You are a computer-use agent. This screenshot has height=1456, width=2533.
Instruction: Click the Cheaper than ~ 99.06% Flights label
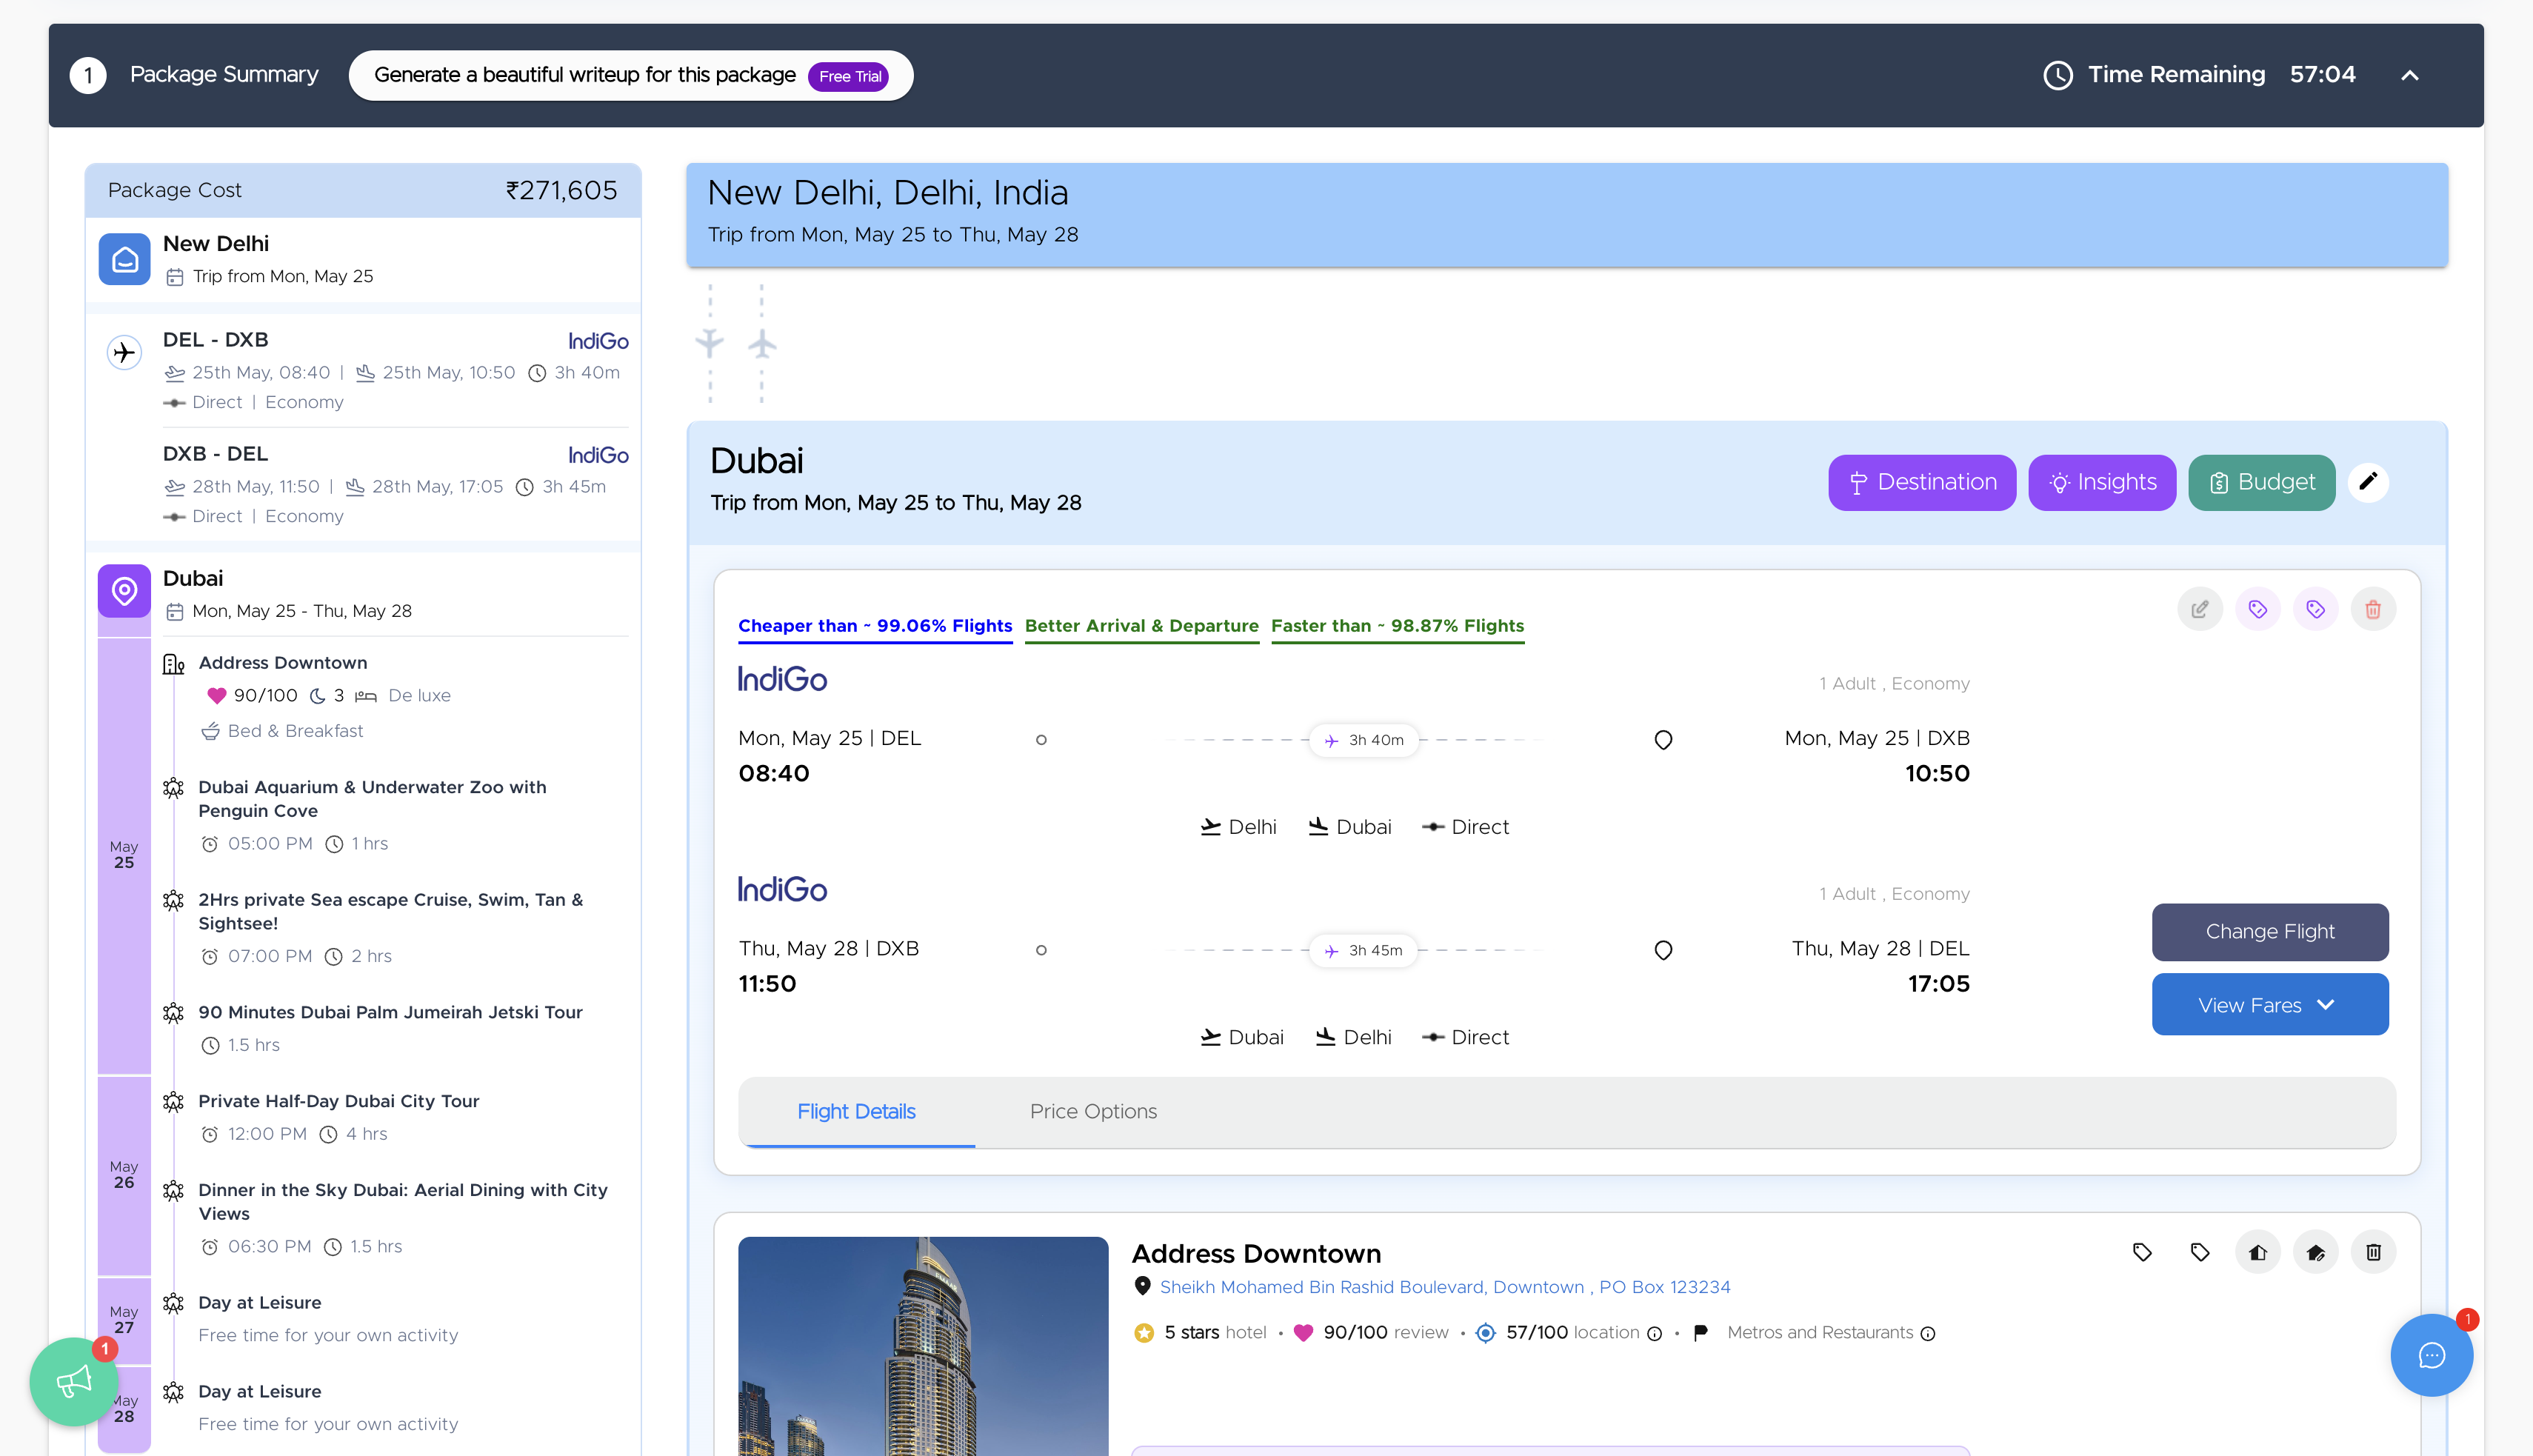(x=875, y=626)
